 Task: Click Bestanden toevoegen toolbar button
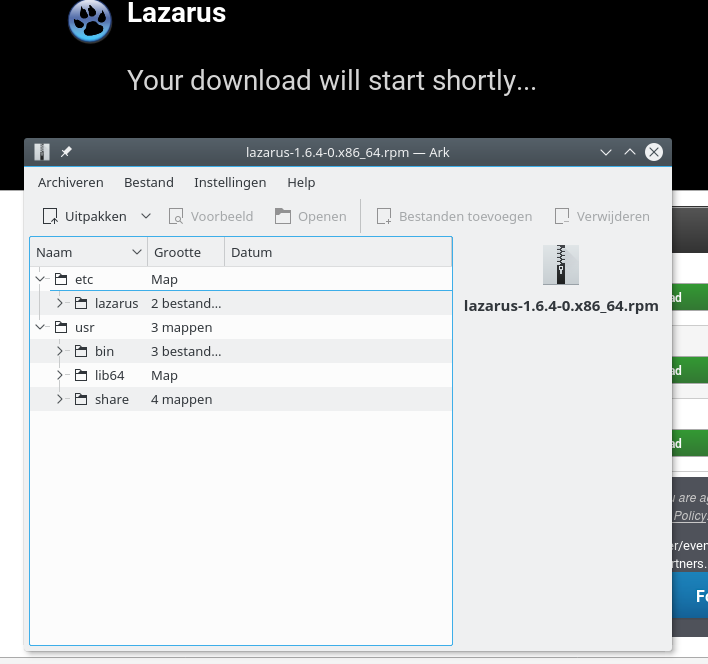pyautogui.click(x=454, y=216)
